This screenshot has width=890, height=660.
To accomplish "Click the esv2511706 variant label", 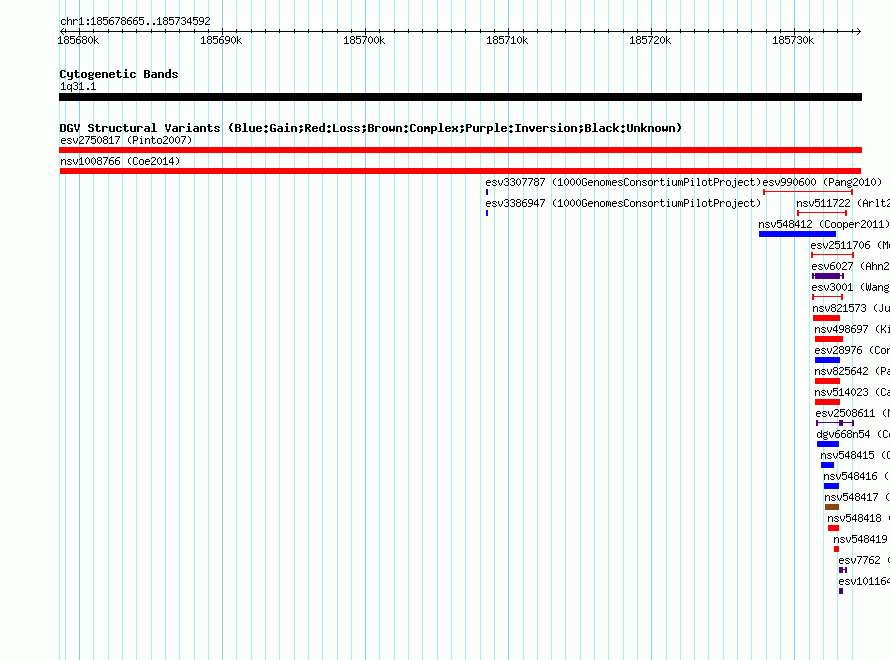I will point(850,245).
